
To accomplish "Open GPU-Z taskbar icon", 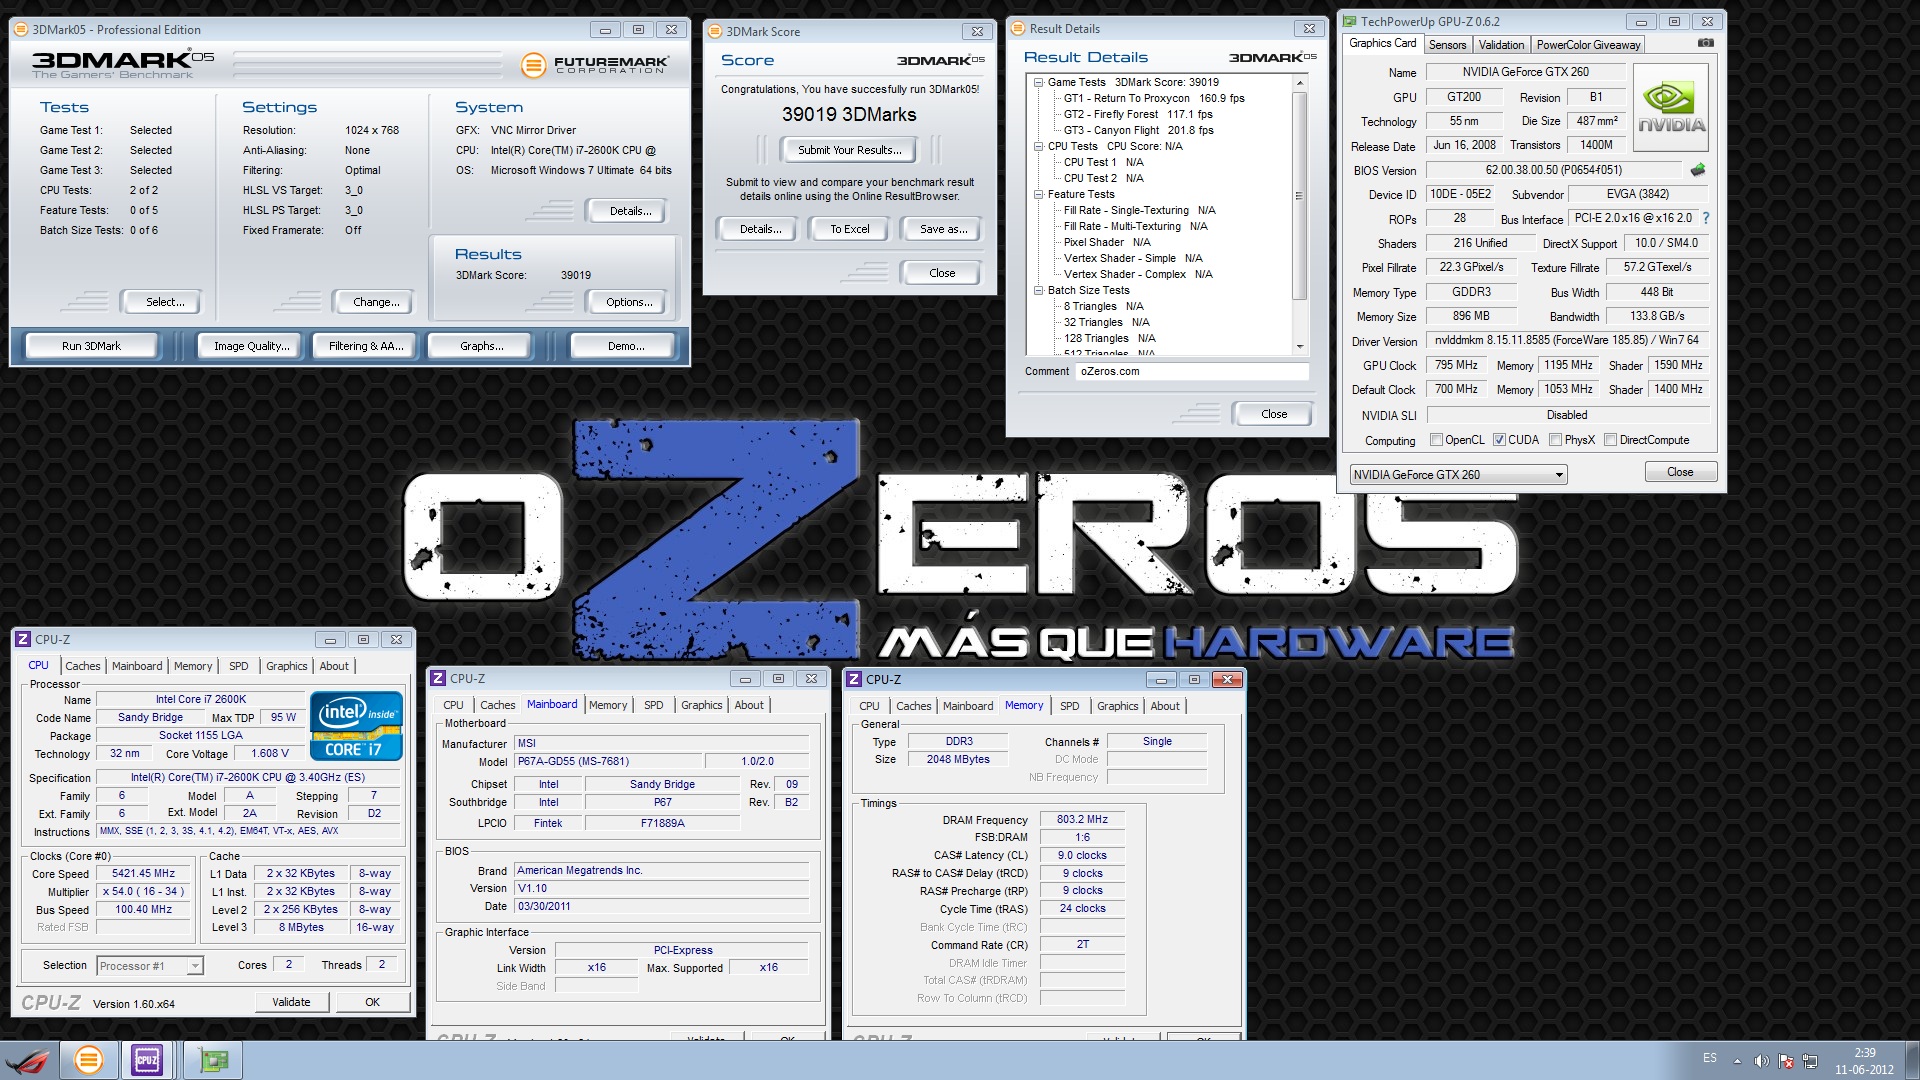I will pos(213,1060).
